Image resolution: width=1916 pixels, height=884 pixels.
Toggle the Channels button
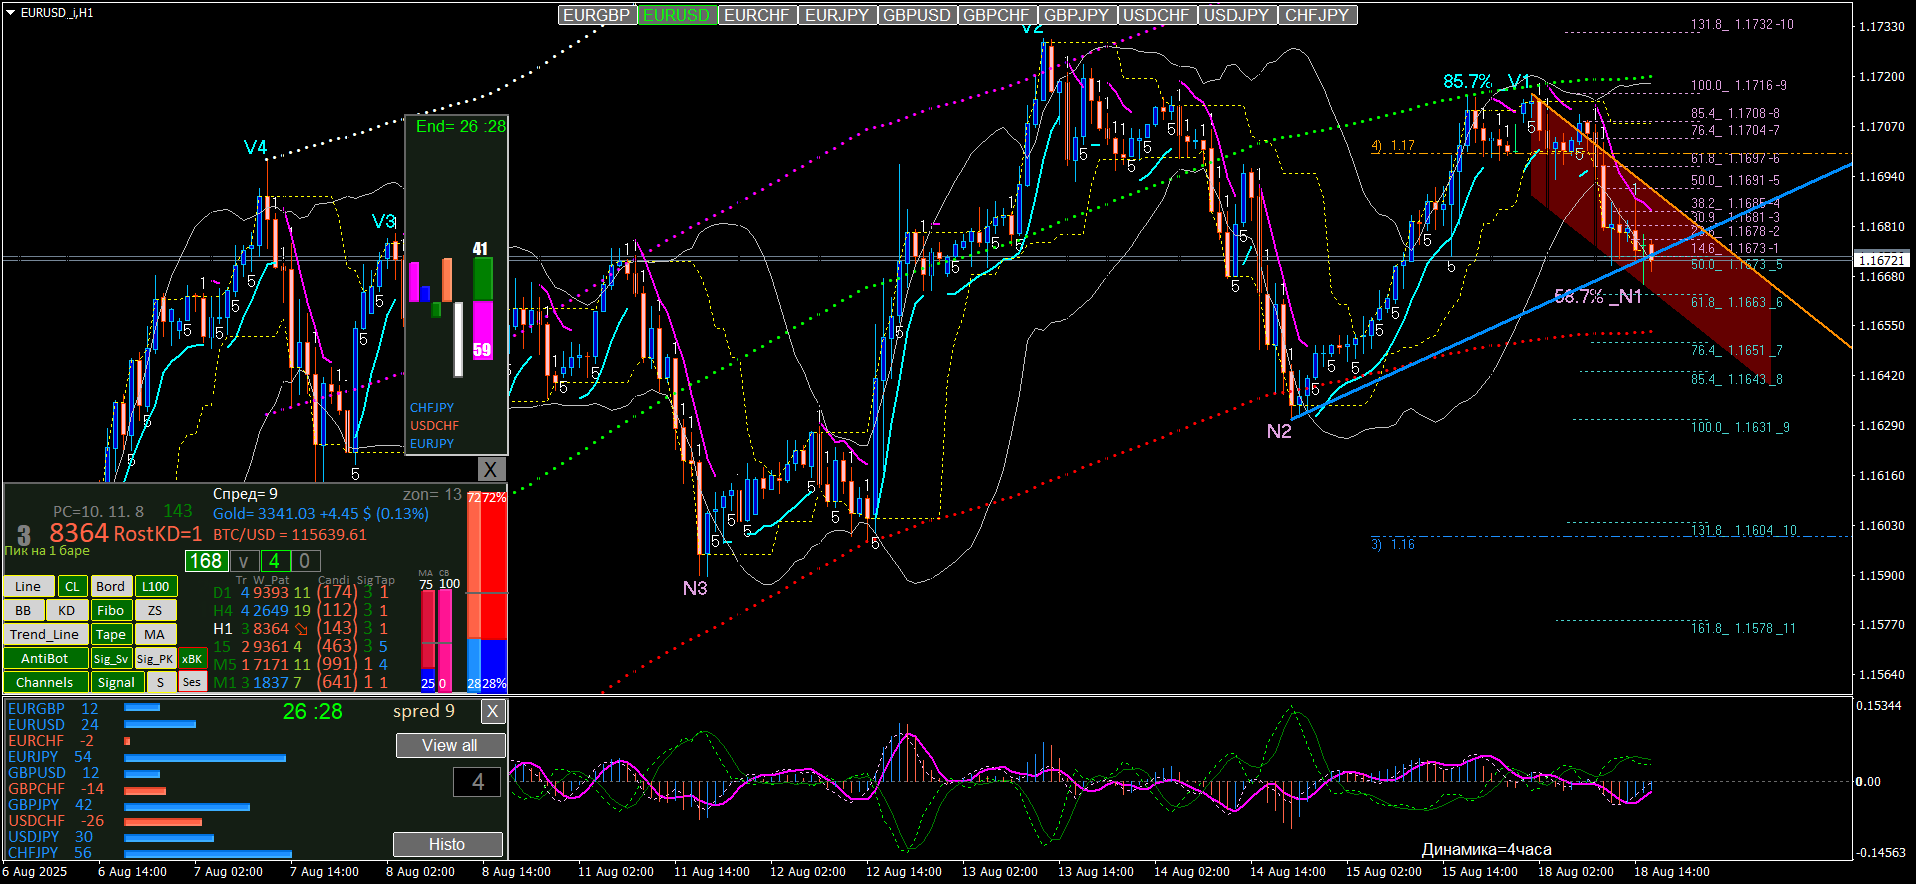click(x=45, y=682)
